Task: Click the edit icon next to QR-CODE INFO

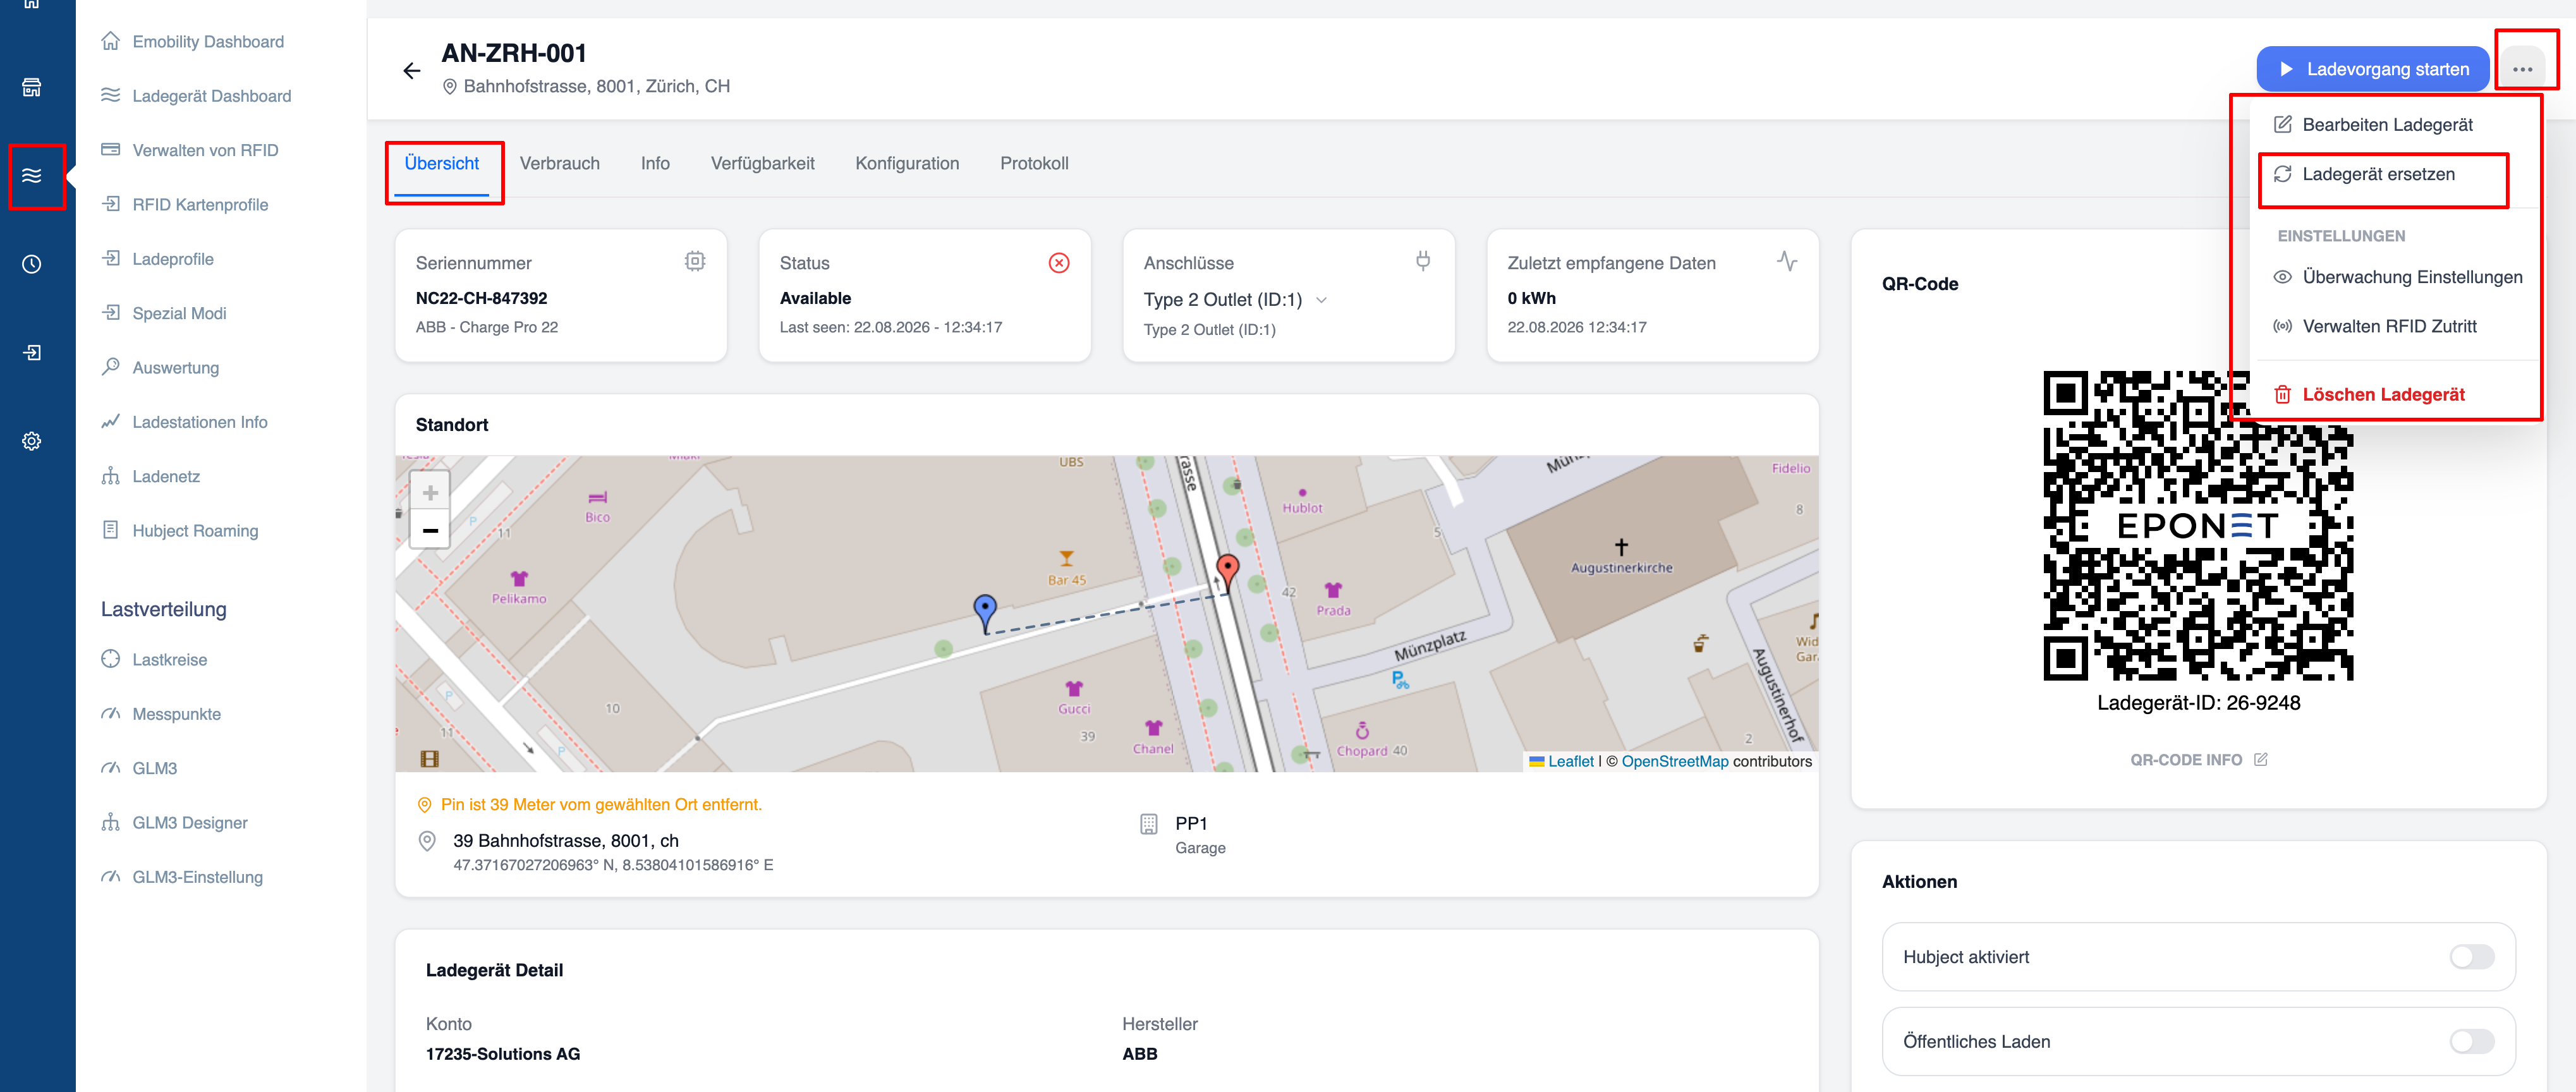Action: (x=2261, y=760)
